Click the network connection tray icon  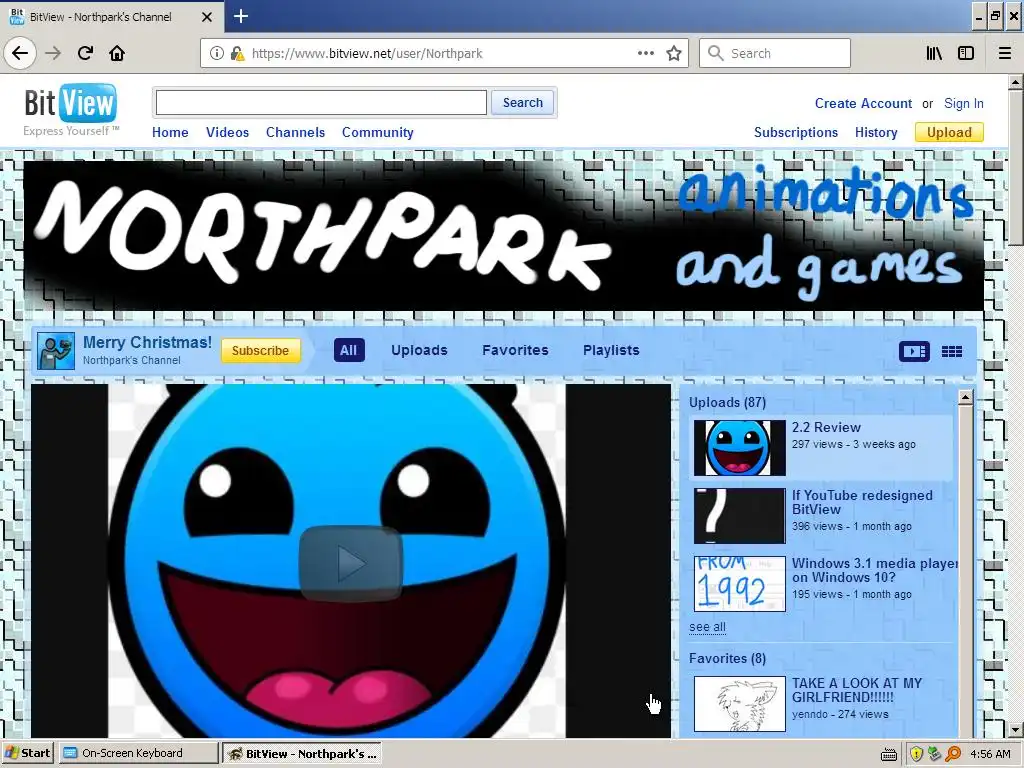(x=935, y=754)
